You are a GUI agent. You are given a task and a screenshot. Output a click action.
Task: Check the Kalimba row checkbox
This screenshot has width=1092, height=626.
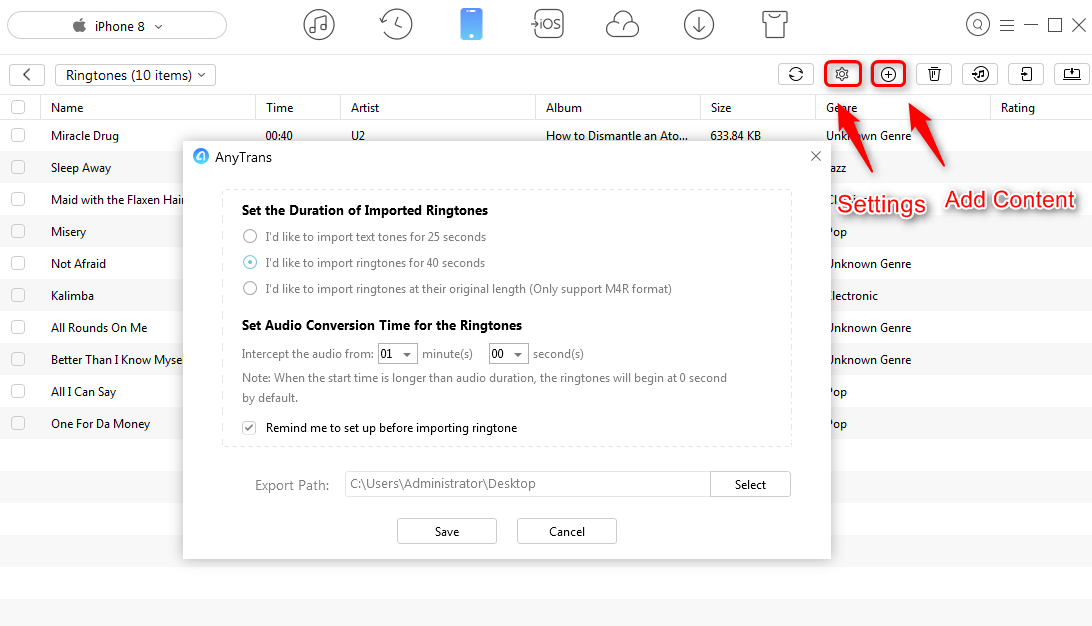[18, 295]
